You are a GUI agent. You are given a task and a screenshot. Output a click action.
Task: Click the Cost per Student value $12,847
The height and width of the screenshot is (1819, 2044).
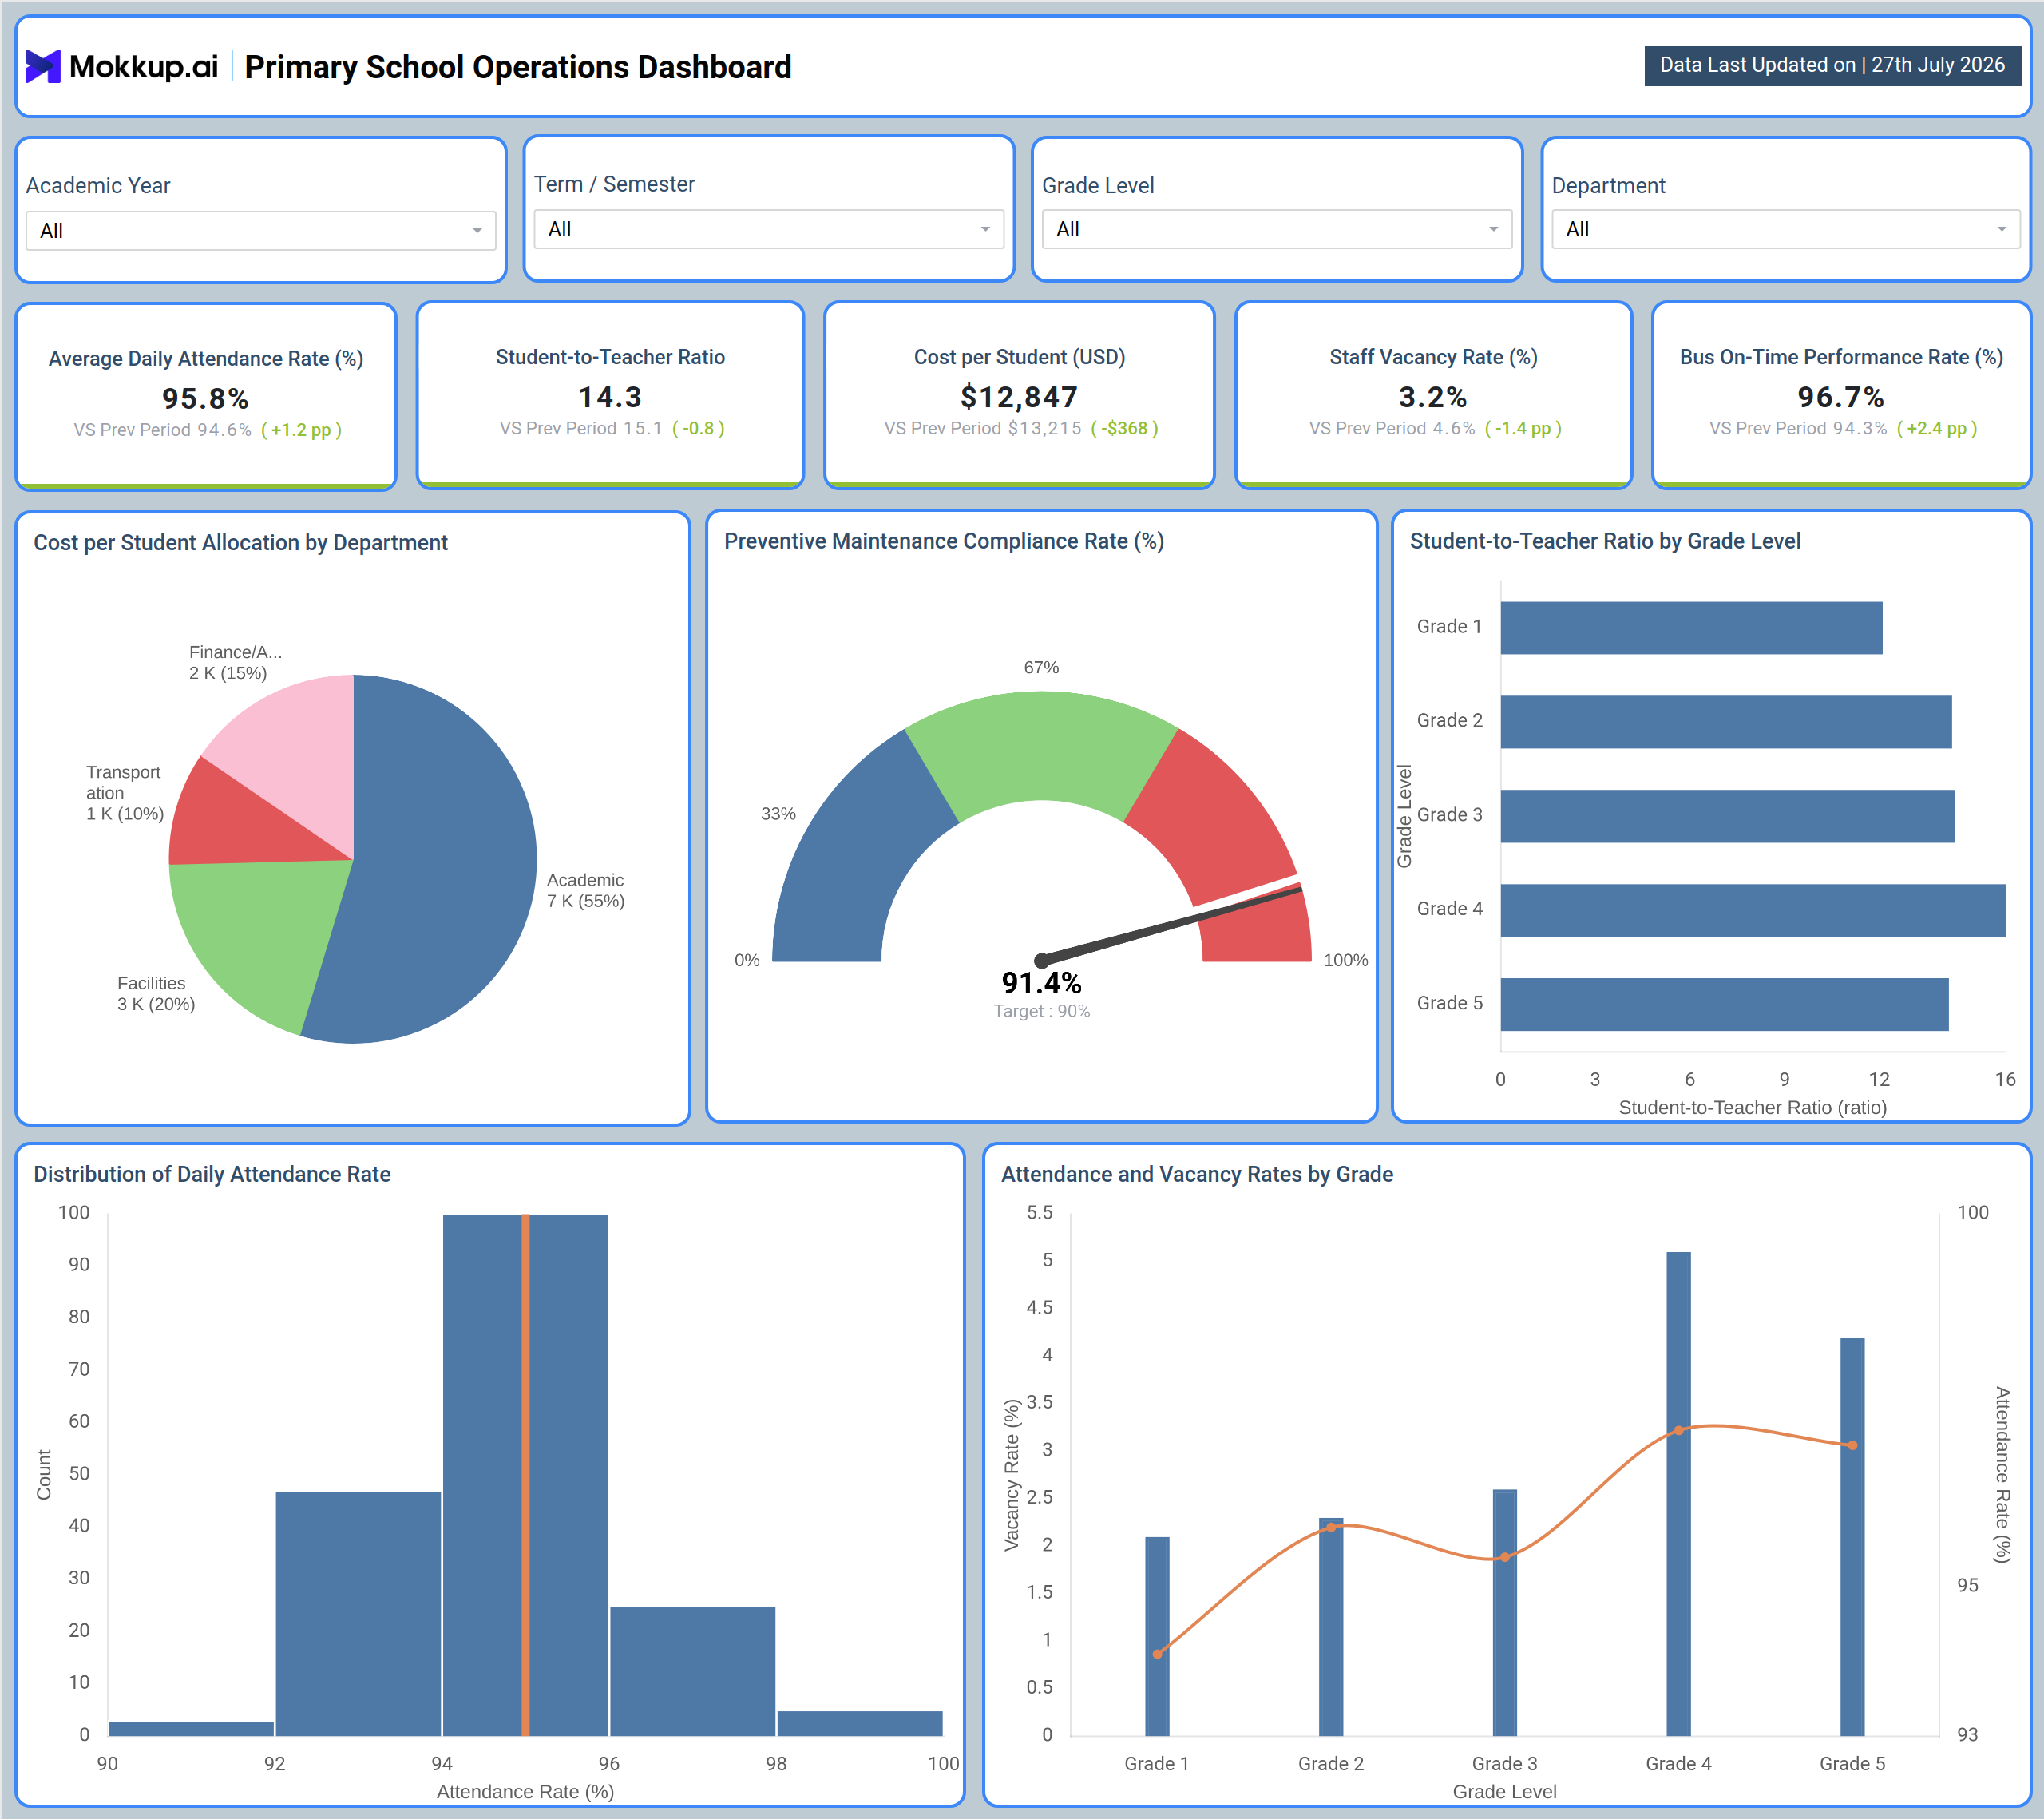pyautogui.click(x=1019, y=397)
